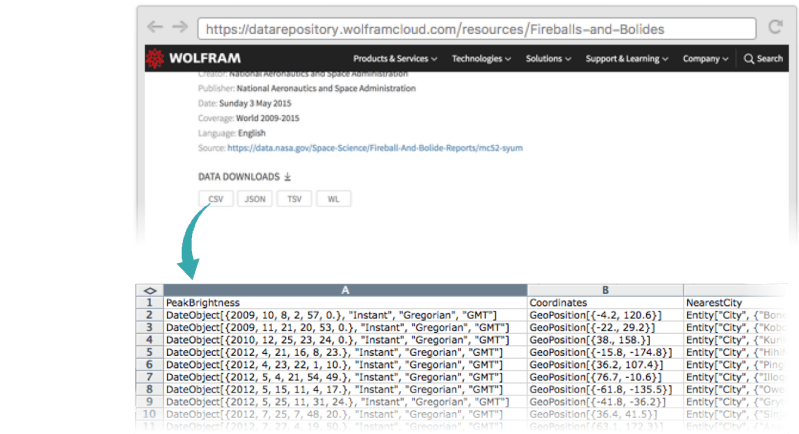
Task: Select column A header
Action: click(345, 290)
